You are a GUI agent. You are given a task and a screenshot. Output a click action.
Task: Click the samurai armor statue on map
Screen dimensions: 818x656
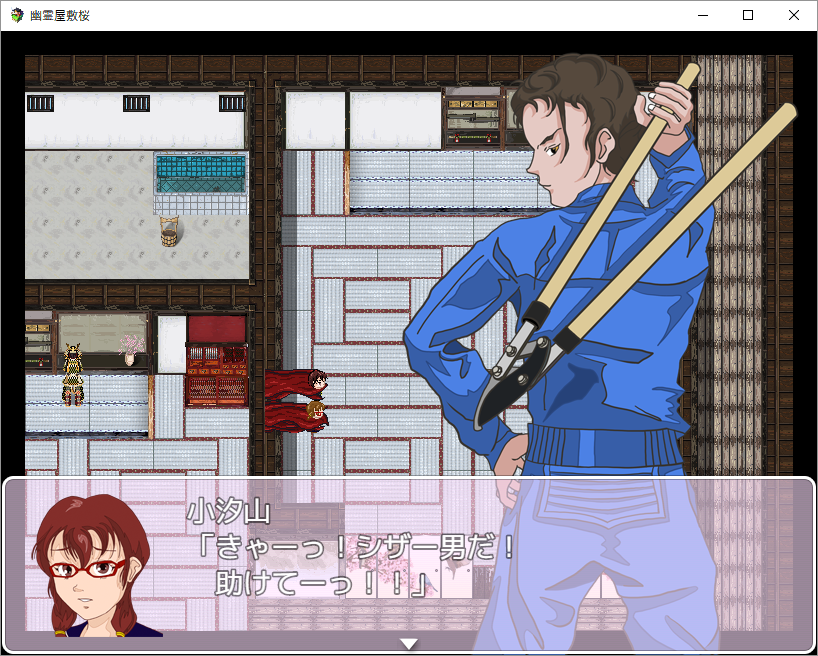click(x=73, y=374)
